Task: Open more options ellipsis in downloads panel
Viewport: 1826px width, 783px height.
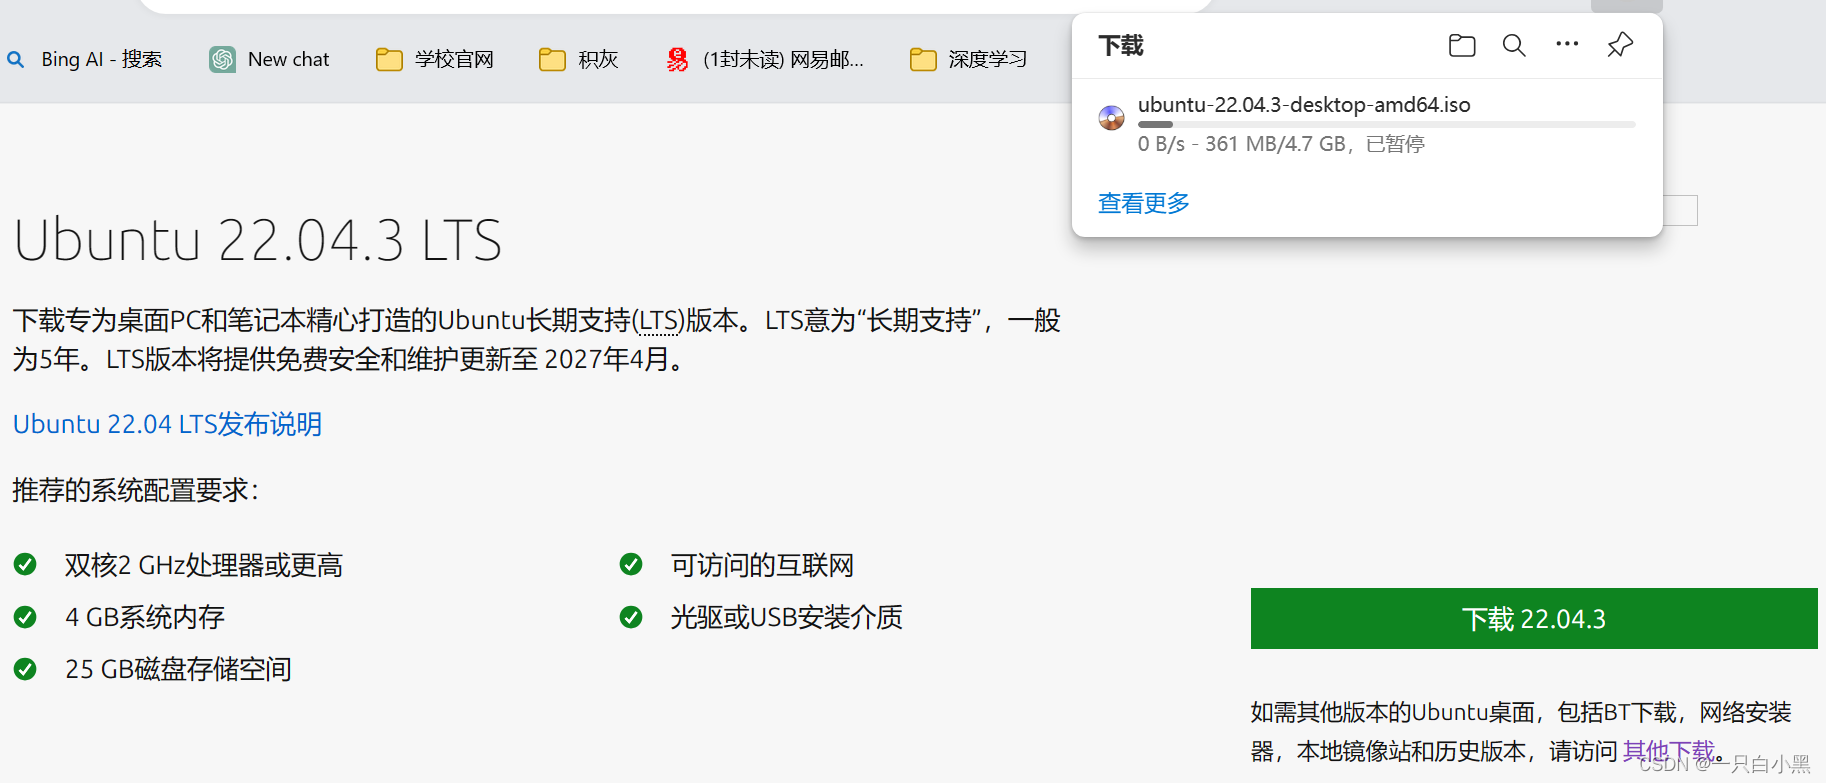Action: pyautogui.click(x=1567, y=44)
